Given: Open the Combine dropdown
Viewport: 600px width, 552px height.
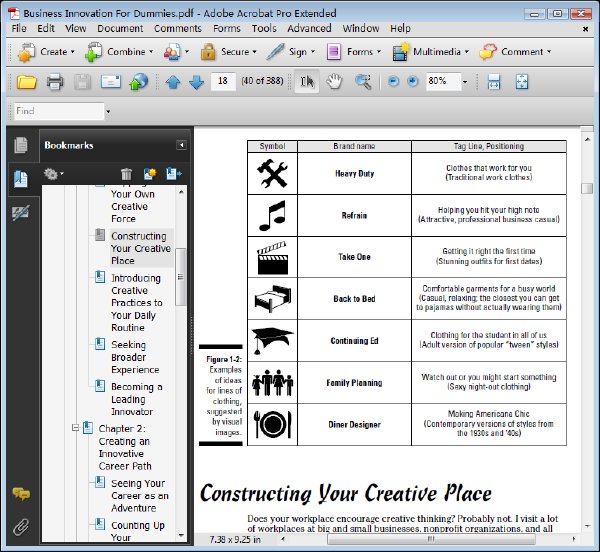Looking at the screenshot, I should coord(119,52).
